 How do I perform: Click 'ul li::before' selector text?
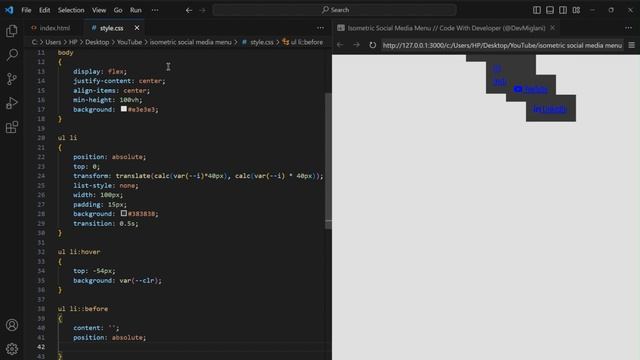(83, 309)
